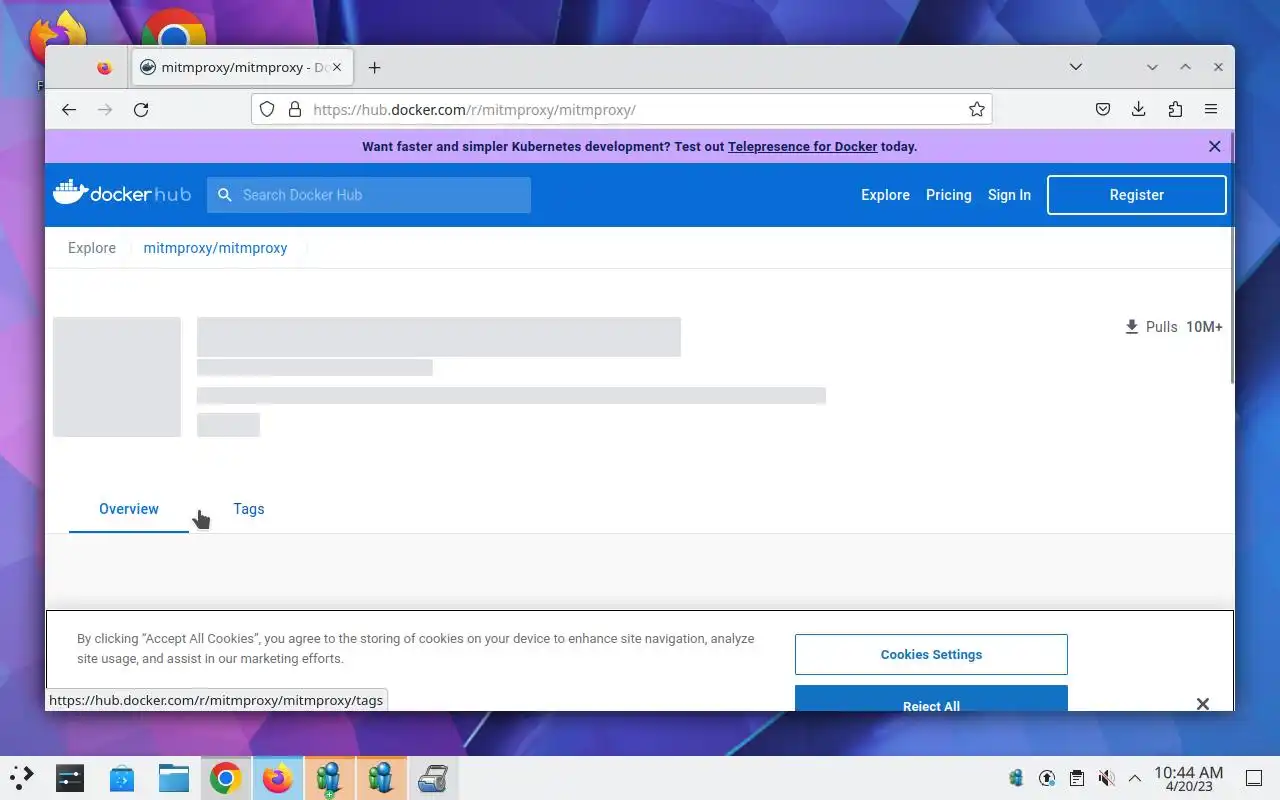Go to Docker Hub home logo
This screenshot has width=1280, height=800.
(122, 193)
